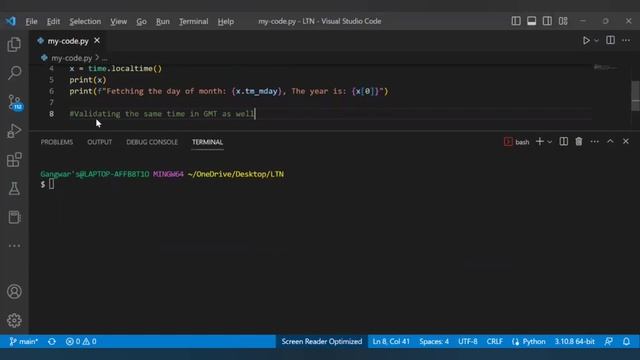
Task: Open the Help menu
Action: click(x=225, y=21)
